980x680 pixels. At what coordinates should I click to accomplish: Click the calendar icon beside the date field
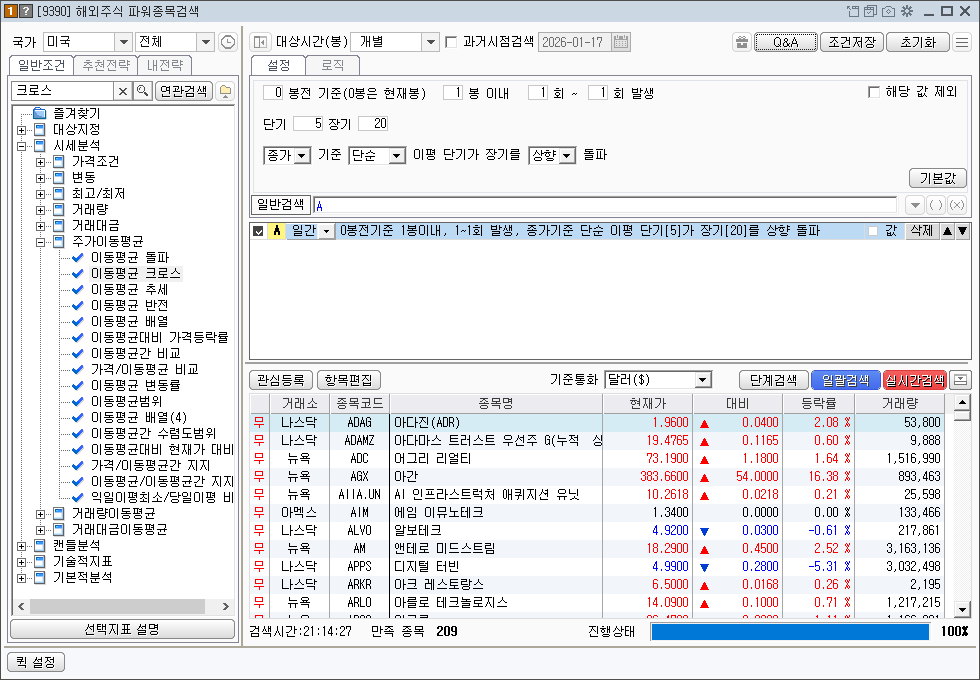[x=621, y=42]
